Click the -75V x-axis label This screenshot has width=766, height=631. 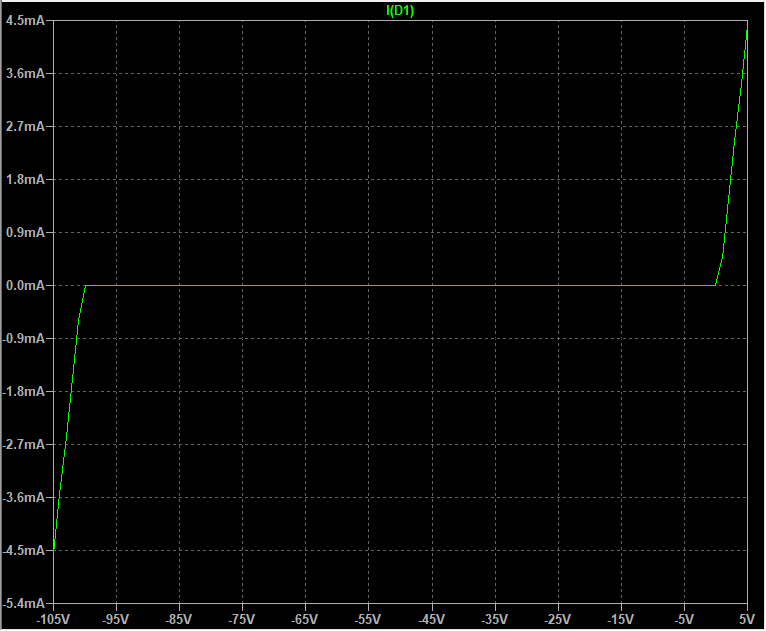coord(242,619)
